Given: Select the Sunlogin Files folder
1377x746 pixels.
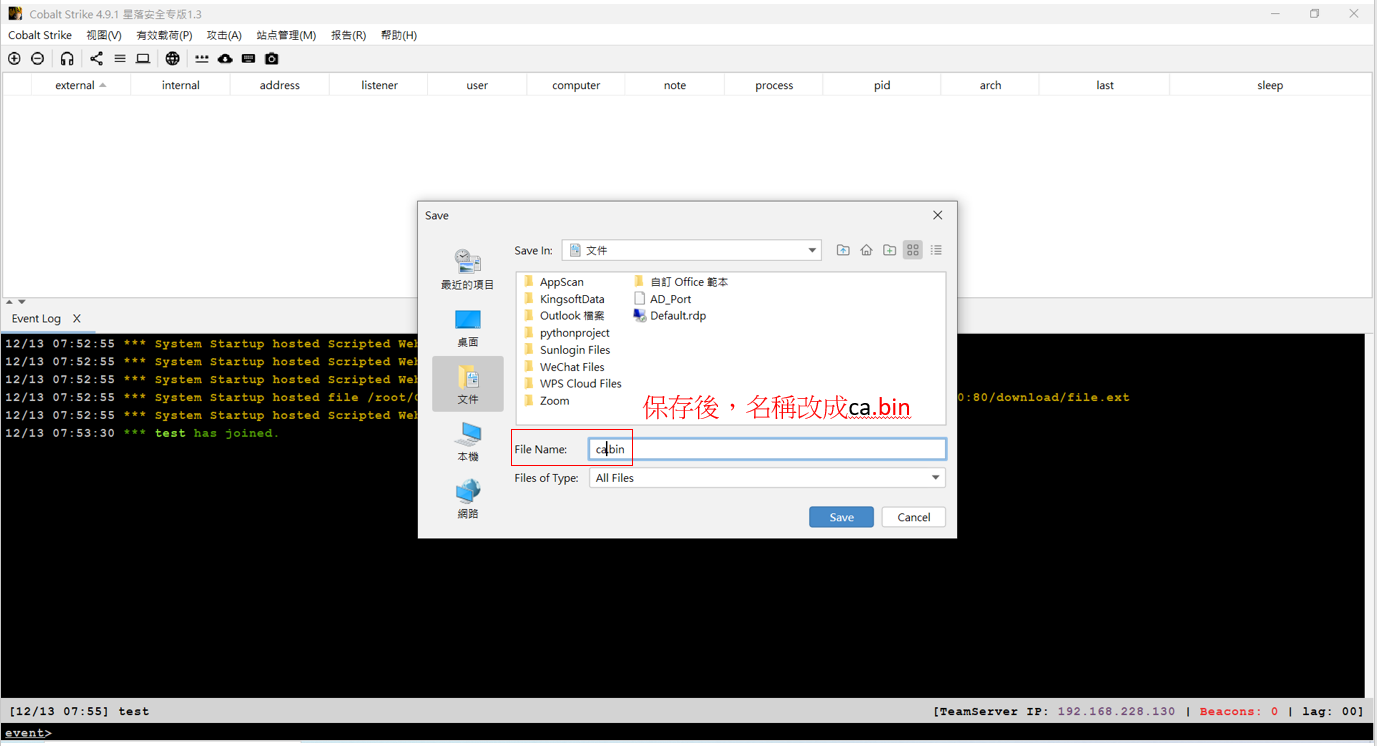Looking at the screenshot, I should (566, 350).
